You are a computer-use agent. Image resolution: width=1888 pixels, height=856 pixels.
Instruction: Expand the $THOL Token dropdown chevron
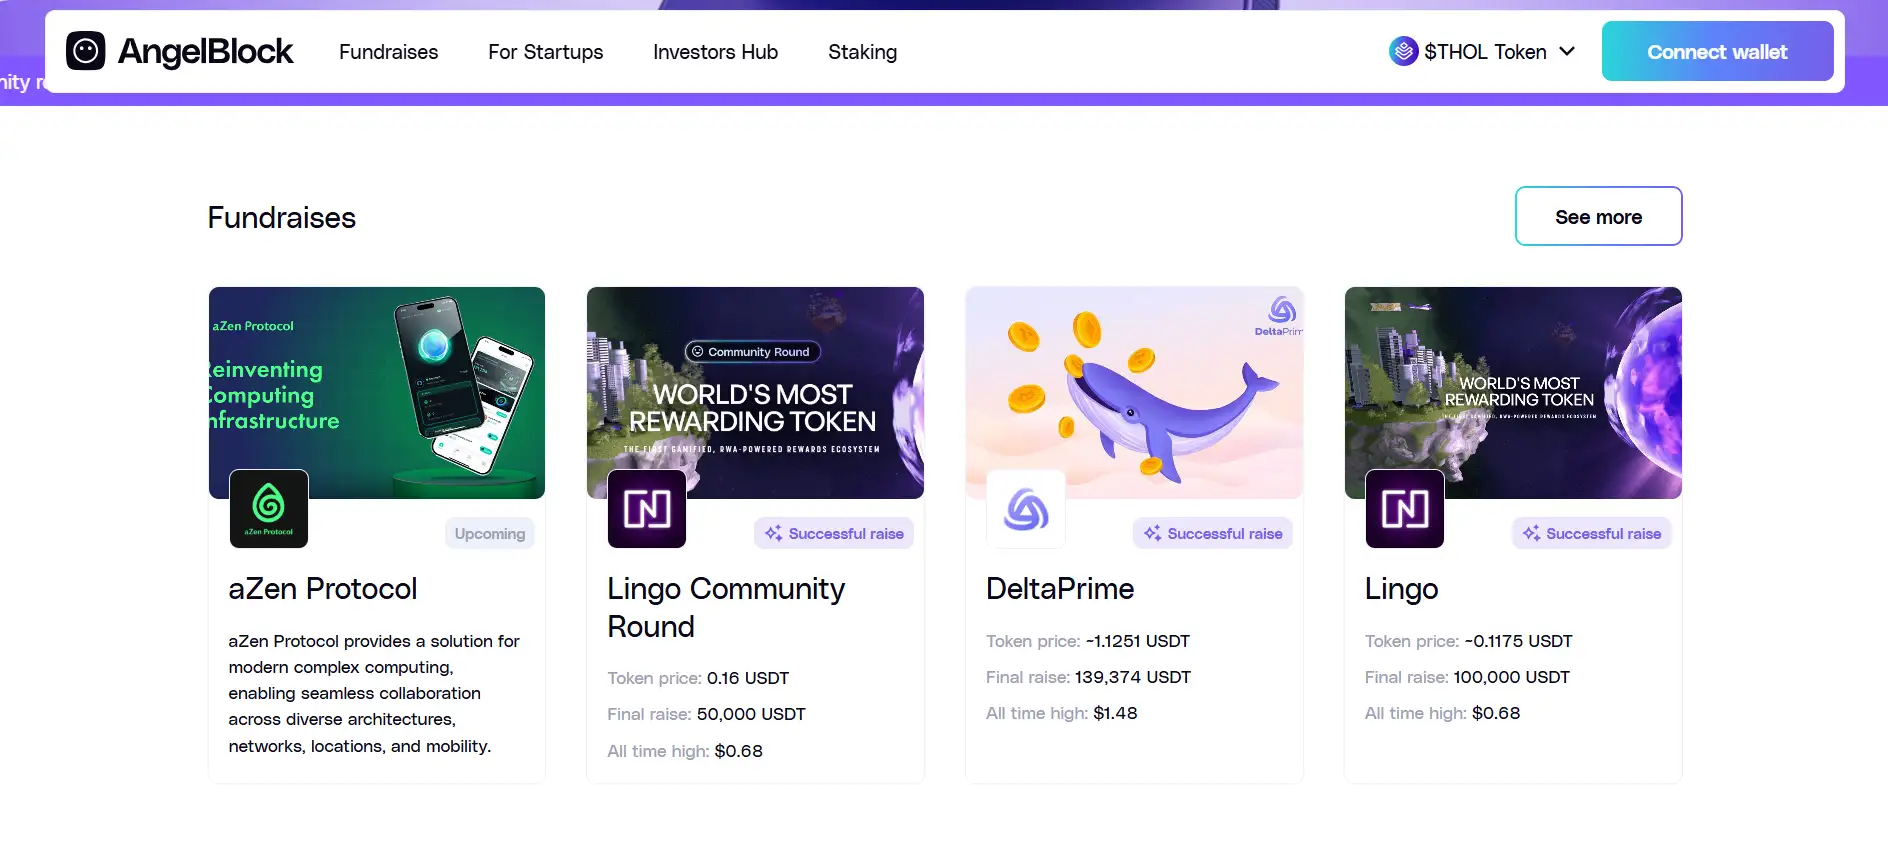pyautogui.click(x=1567, y=52)
